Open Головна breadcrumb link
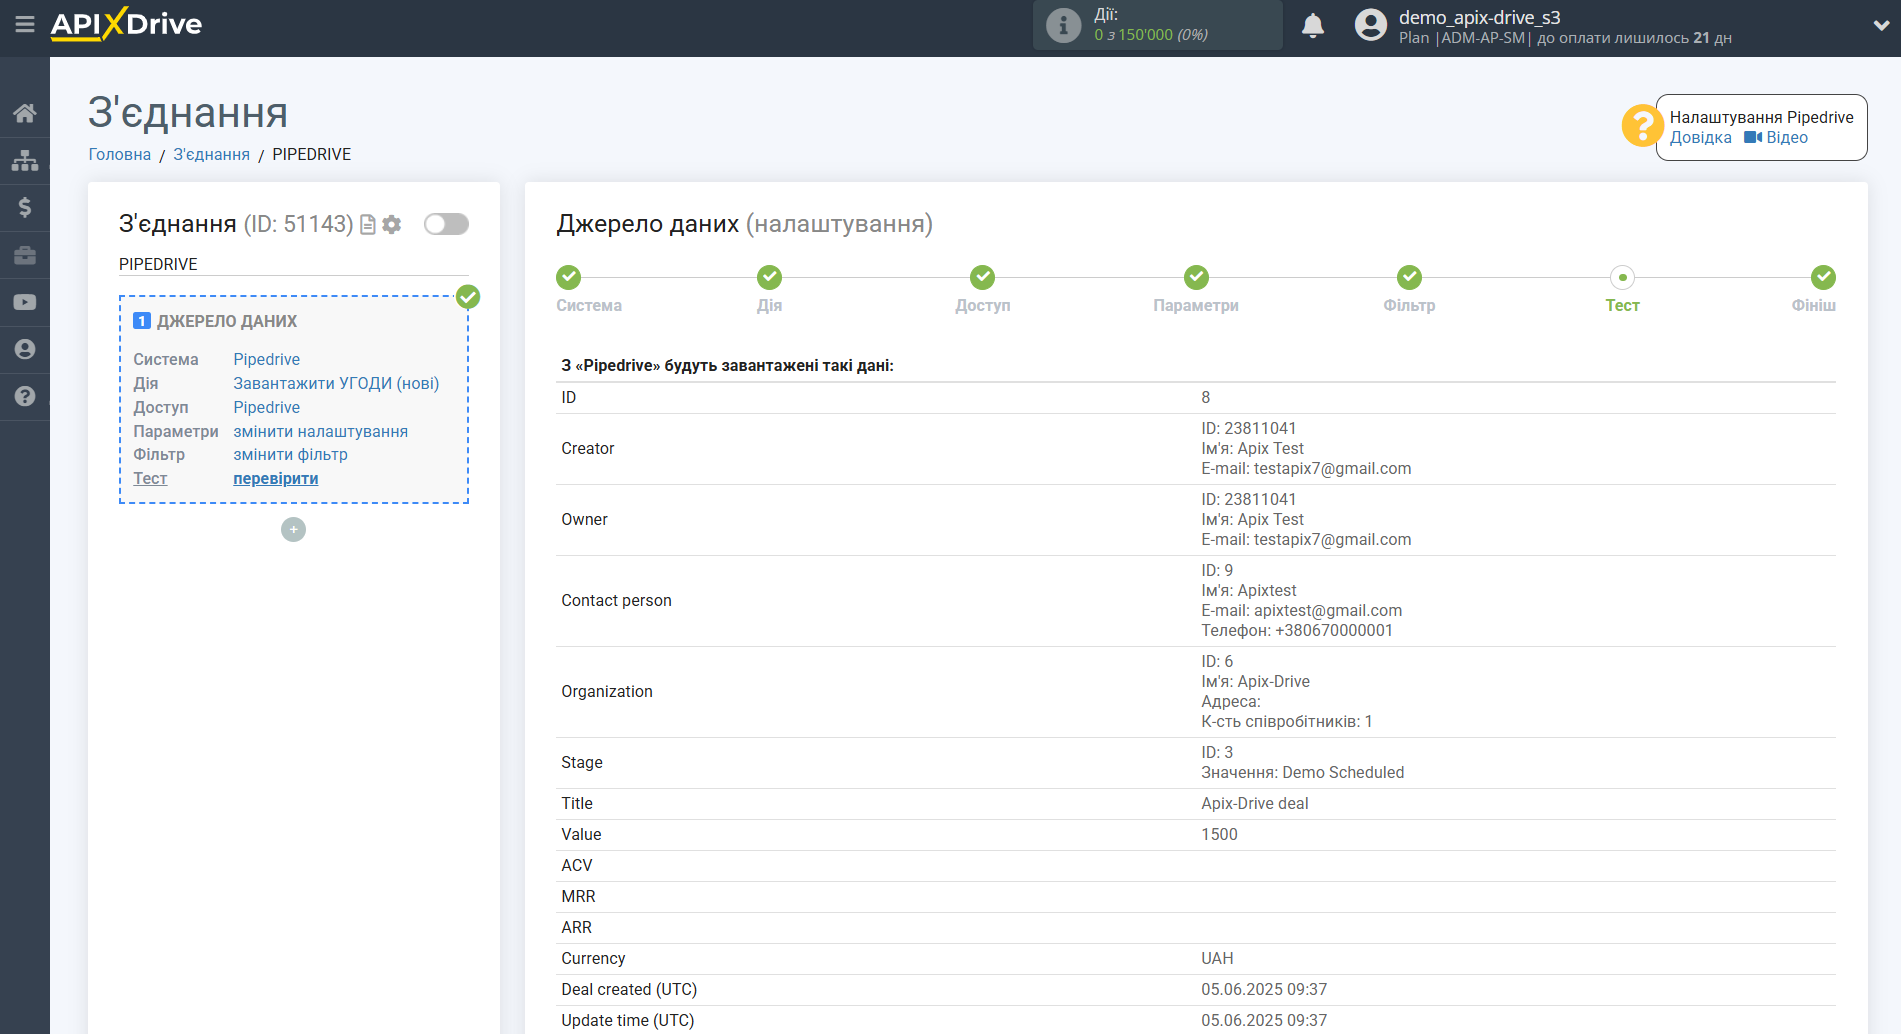The width and height of the screenshot is (1901, 1034). coord(120,154)
